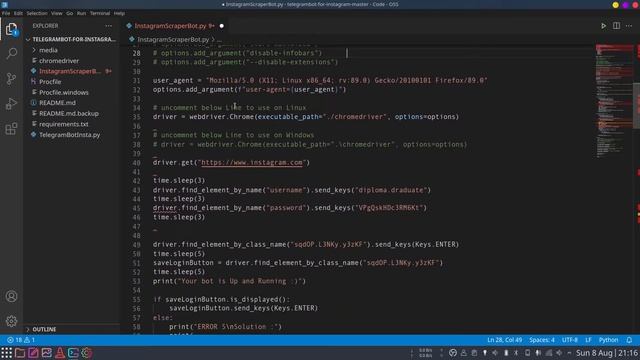
Task: Open the Explorer view in activity bar
Action: coord(11,29)
